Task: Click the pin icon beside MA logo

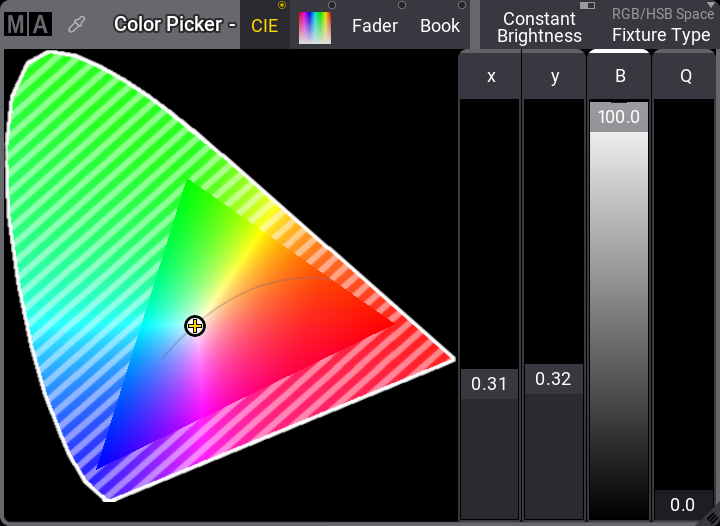Action: [76, 25]
